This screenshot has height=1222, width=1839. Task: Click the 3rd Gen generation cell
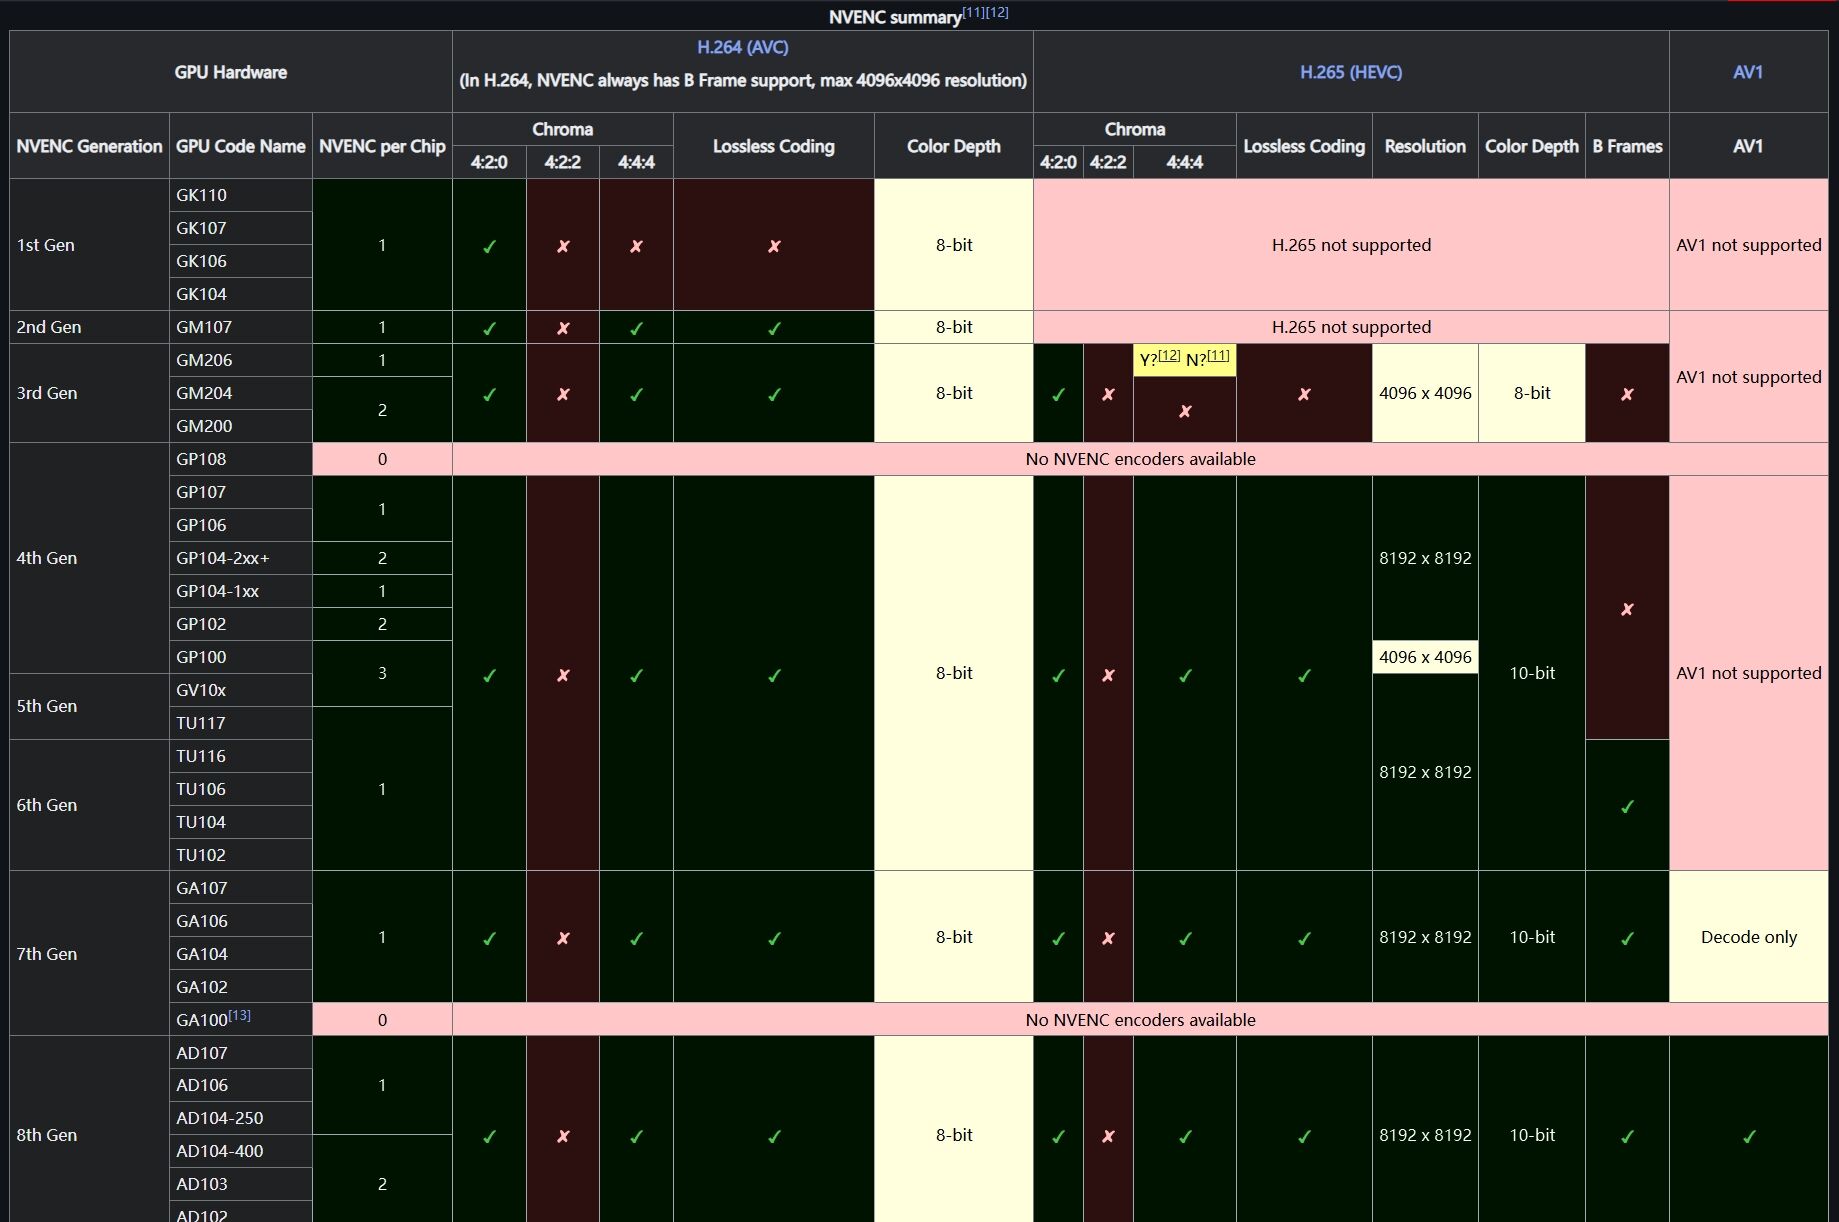point(89,393)
